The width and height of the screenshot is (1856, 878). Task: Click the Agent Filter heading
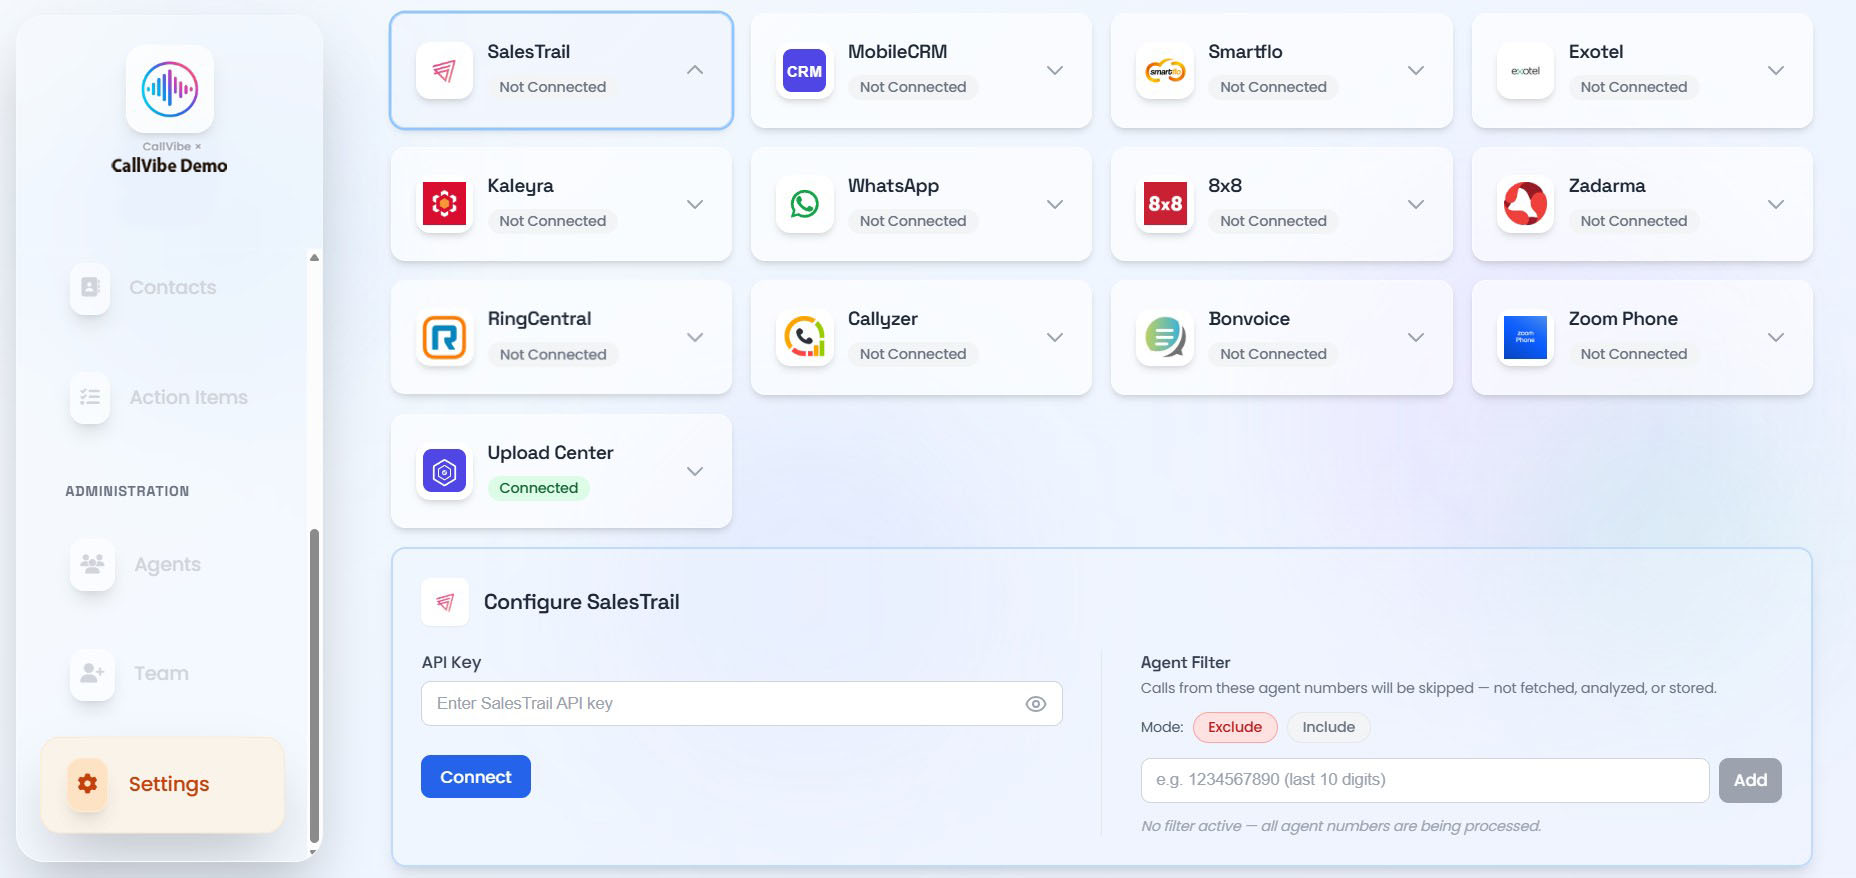(1185, 662)
